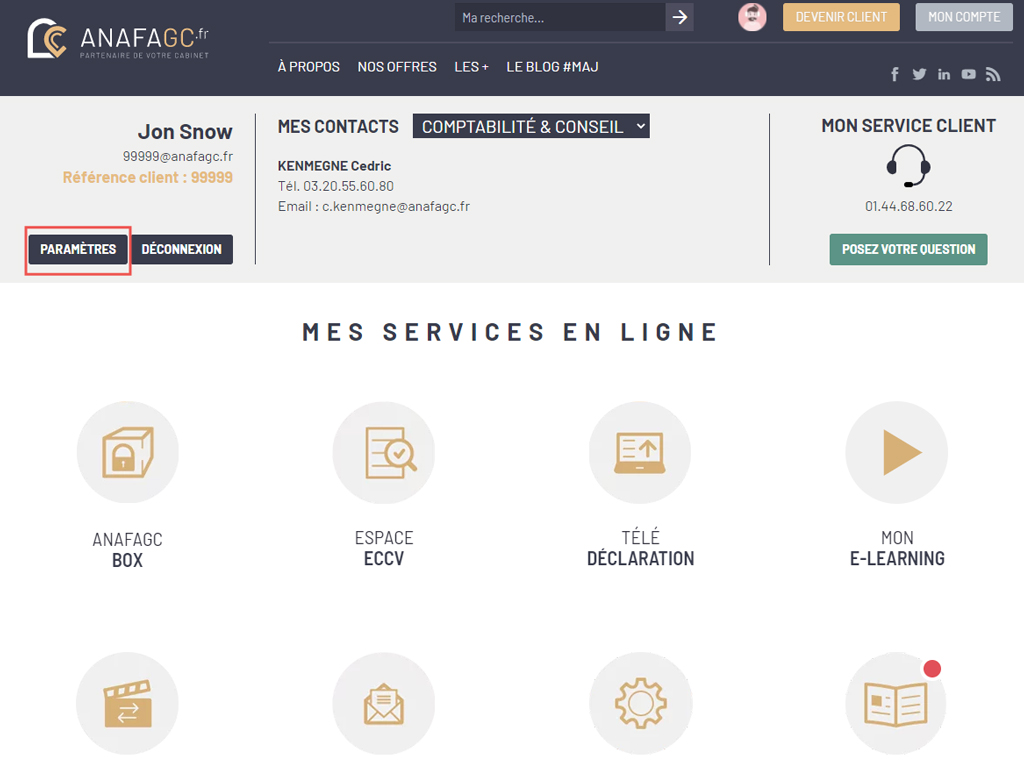Click the ESPACE ECCV label

384,548
